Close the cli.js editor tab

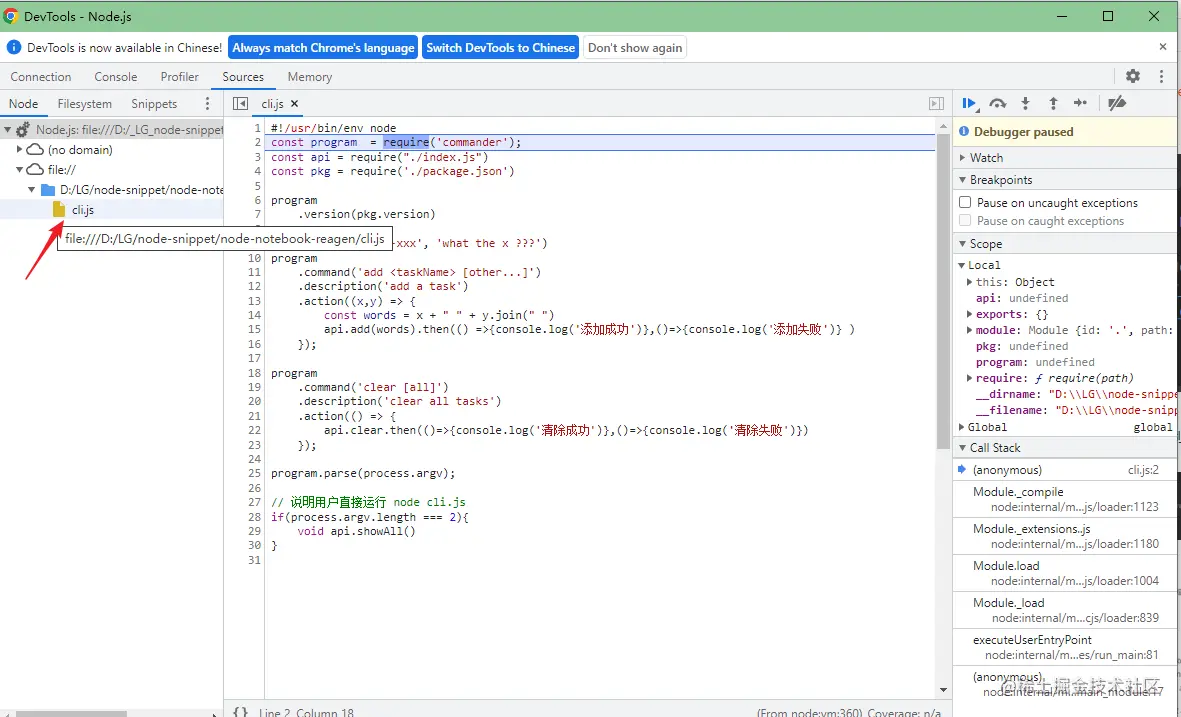(294, 104)
